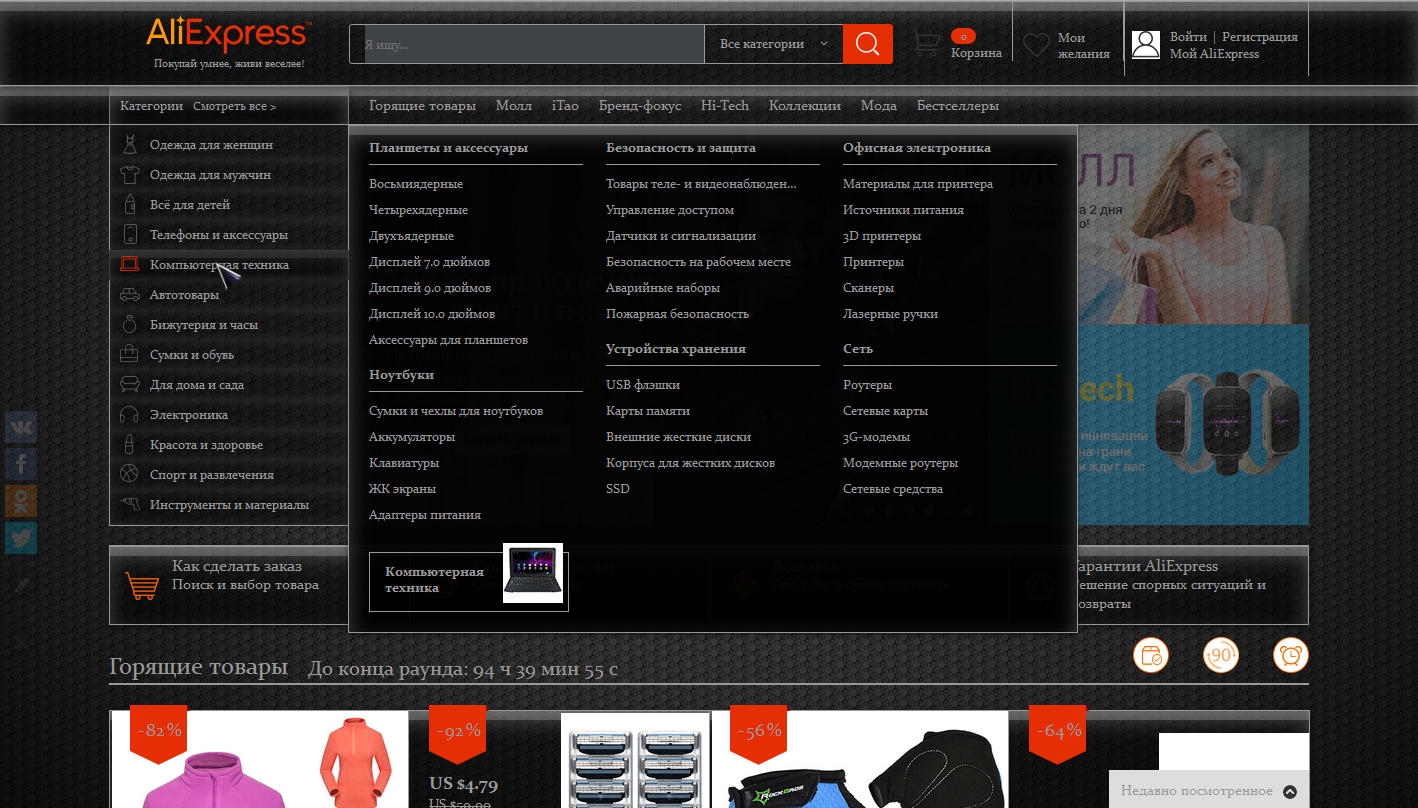Click the men's clothing t-shirt icon

click(x=129, y=175)
